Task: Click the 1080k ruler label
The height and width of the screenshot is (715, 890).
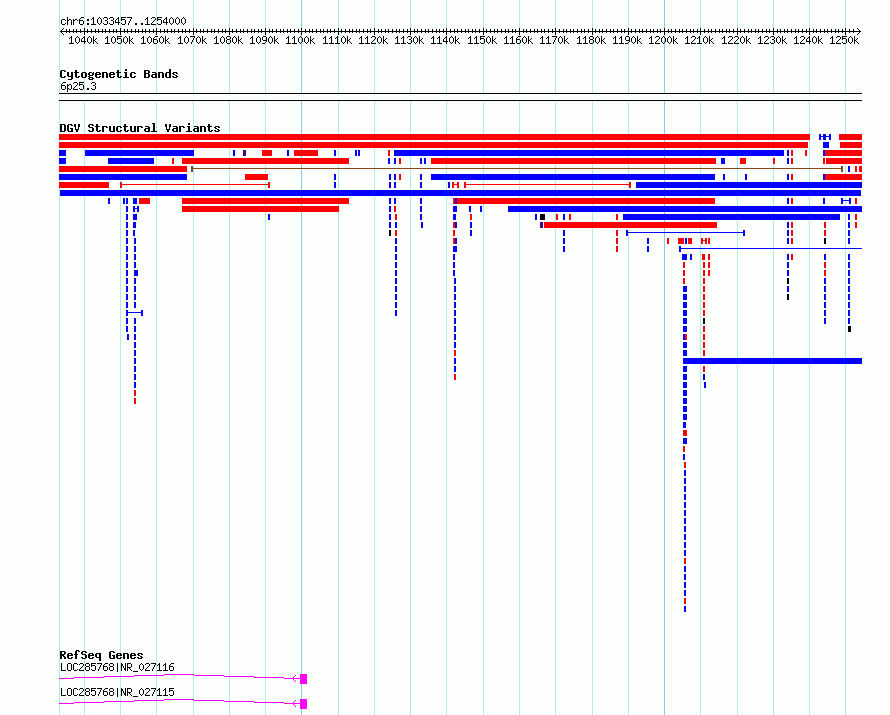Action: (228, 40)
